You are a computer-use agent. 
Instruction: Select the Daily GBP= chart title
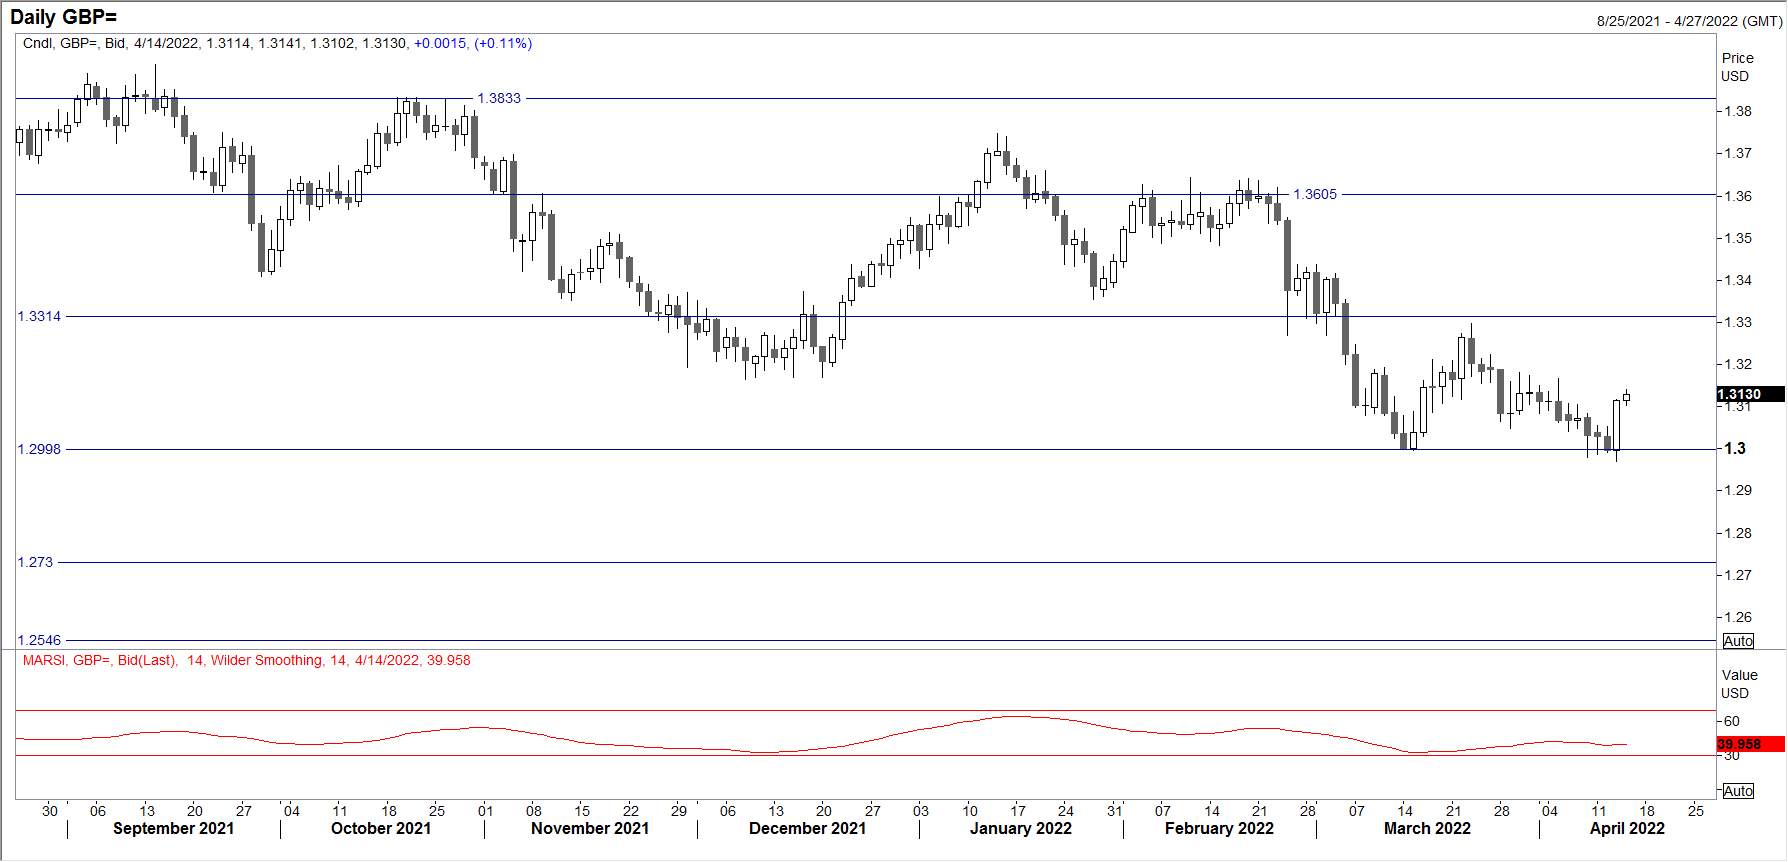[64, 18]
